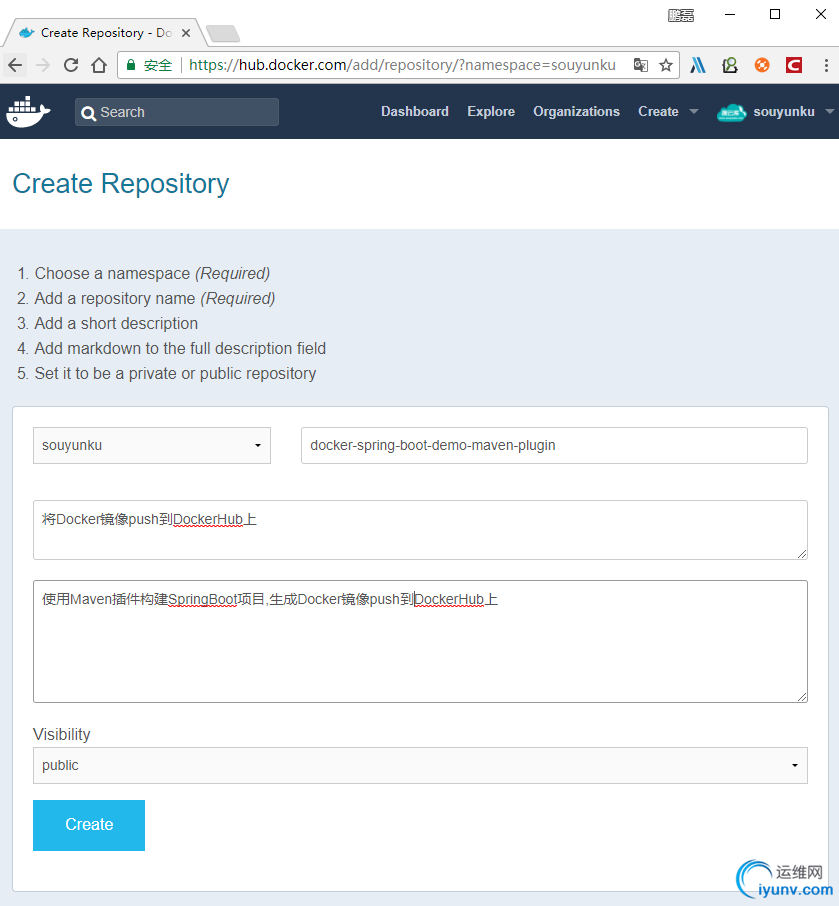Viewport: 839px width, 906px height.
Task: Bookmark this page with the star icon
Action: tap(666, 65)
